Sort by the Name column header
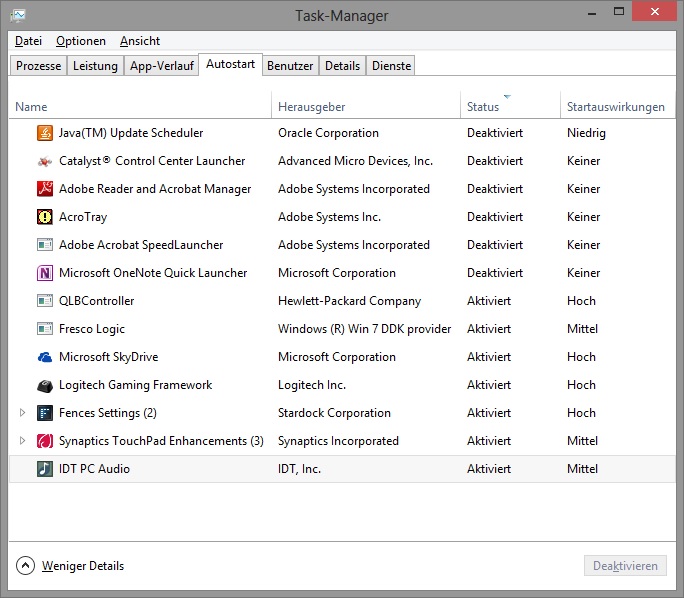The width and height of the screenshot is (684, 598). (x=140, y=107)
